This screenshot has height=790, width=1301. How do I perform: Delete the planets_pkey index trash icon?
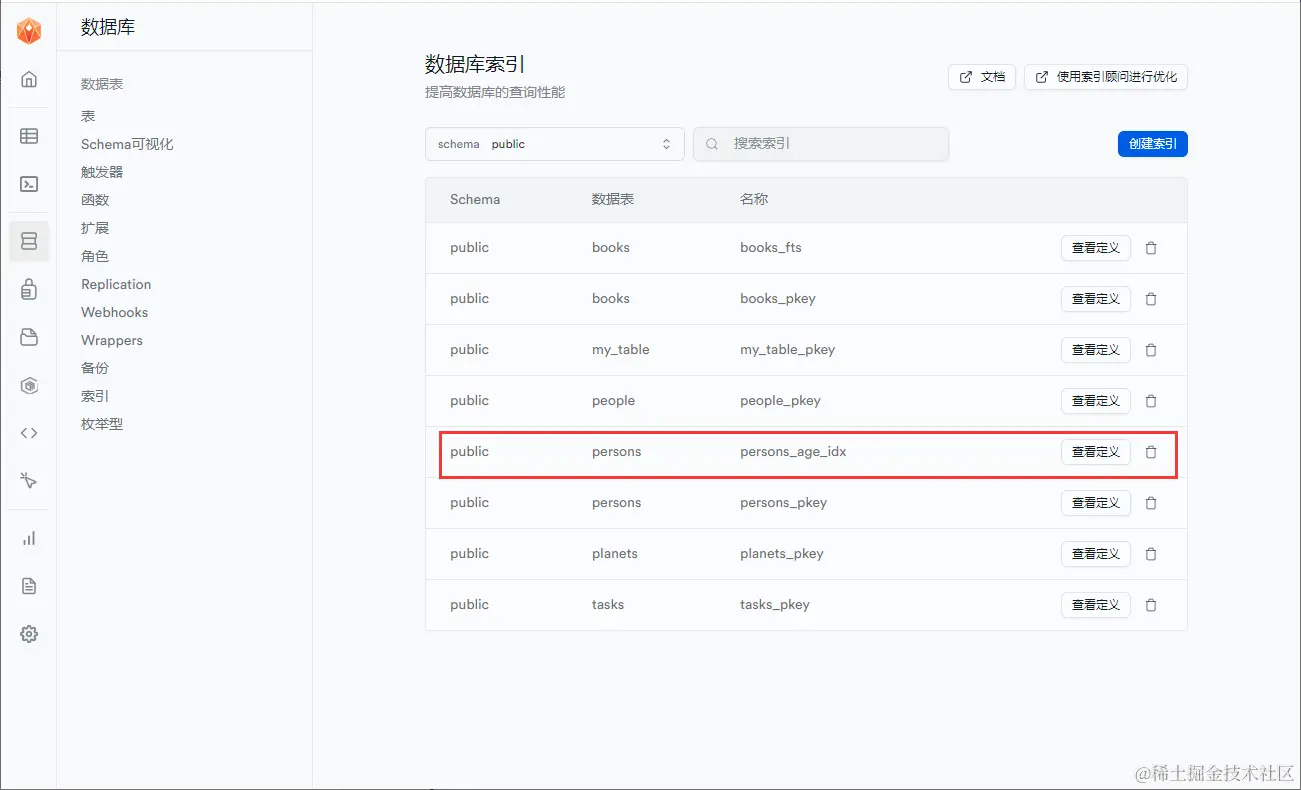[1151, 554]
